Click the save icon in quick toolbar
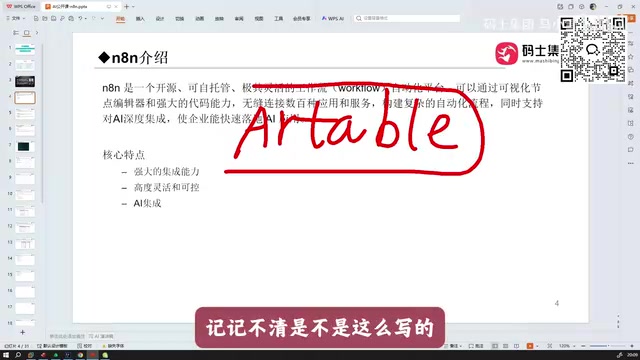 click(53, 18)
